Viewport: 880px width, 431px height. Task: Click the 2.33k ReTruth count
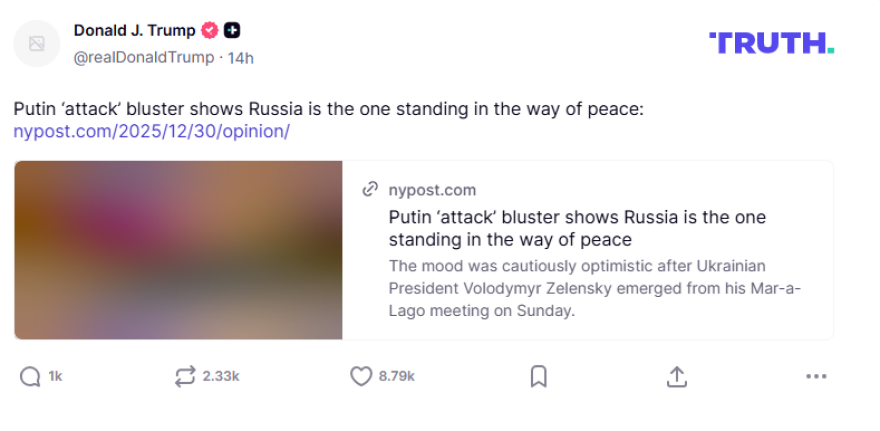pos(220,376)
